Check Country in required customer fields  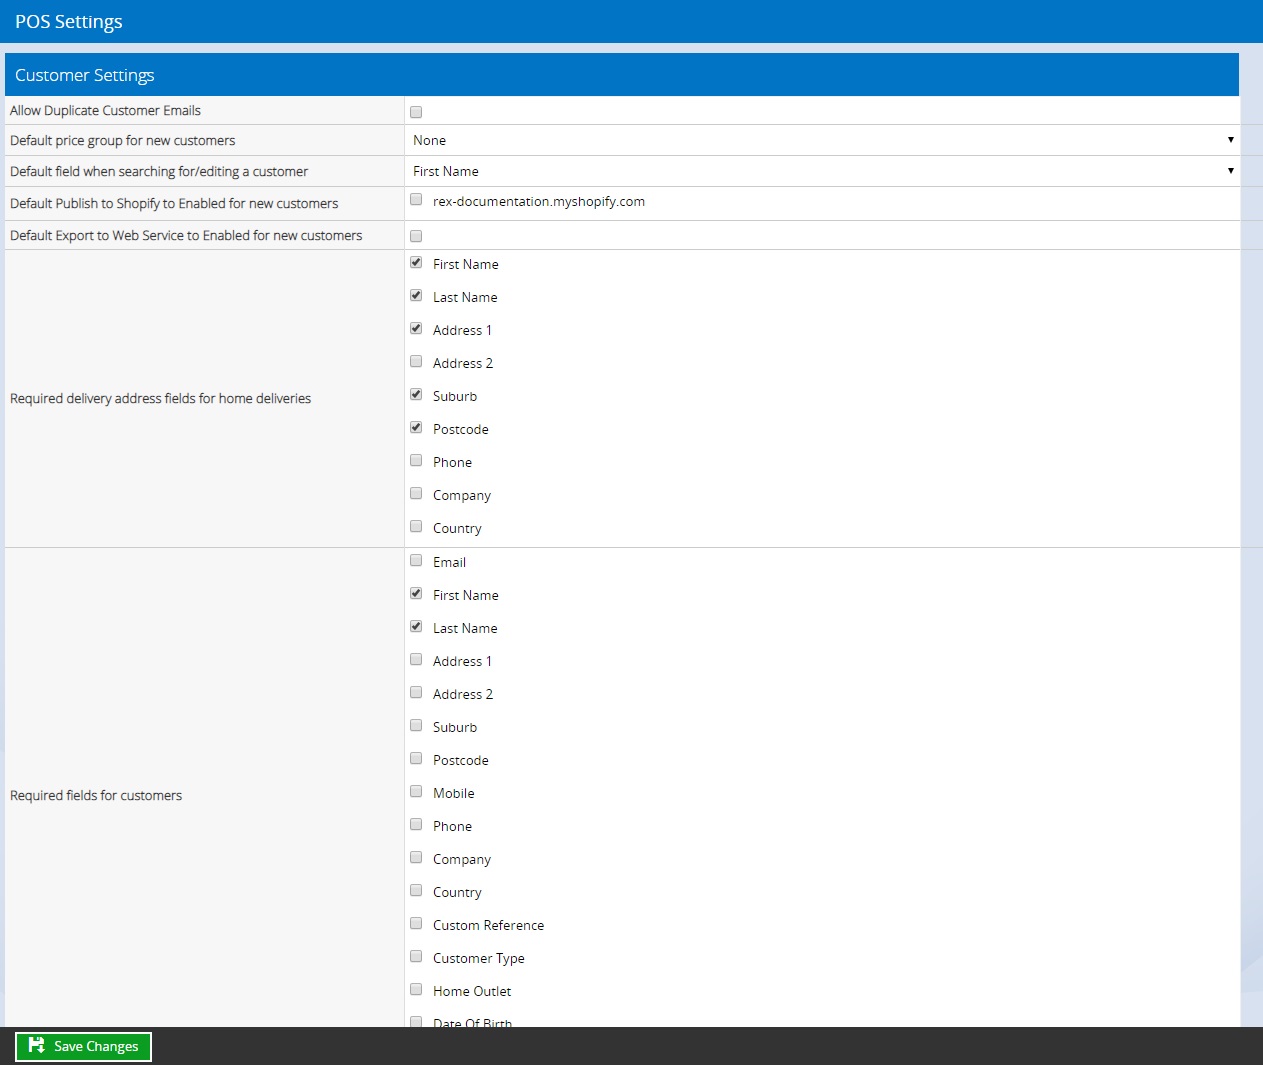point(416,891)
